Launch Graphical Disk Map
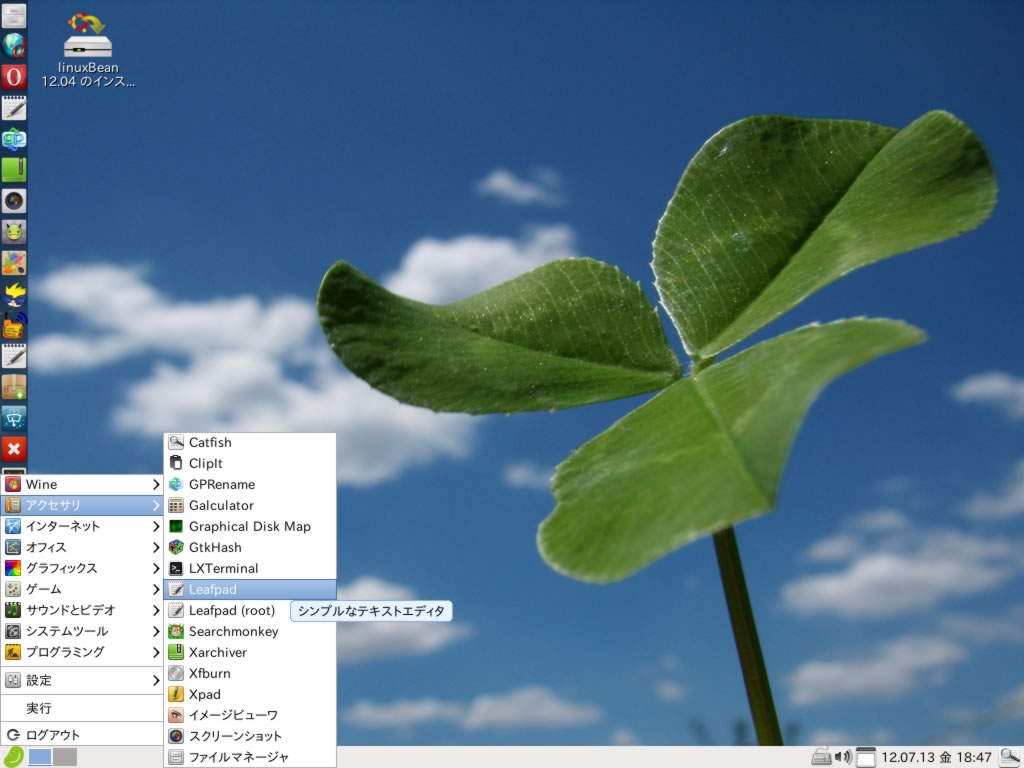The height and width of the screenshot is (768, 1024). 250,526
